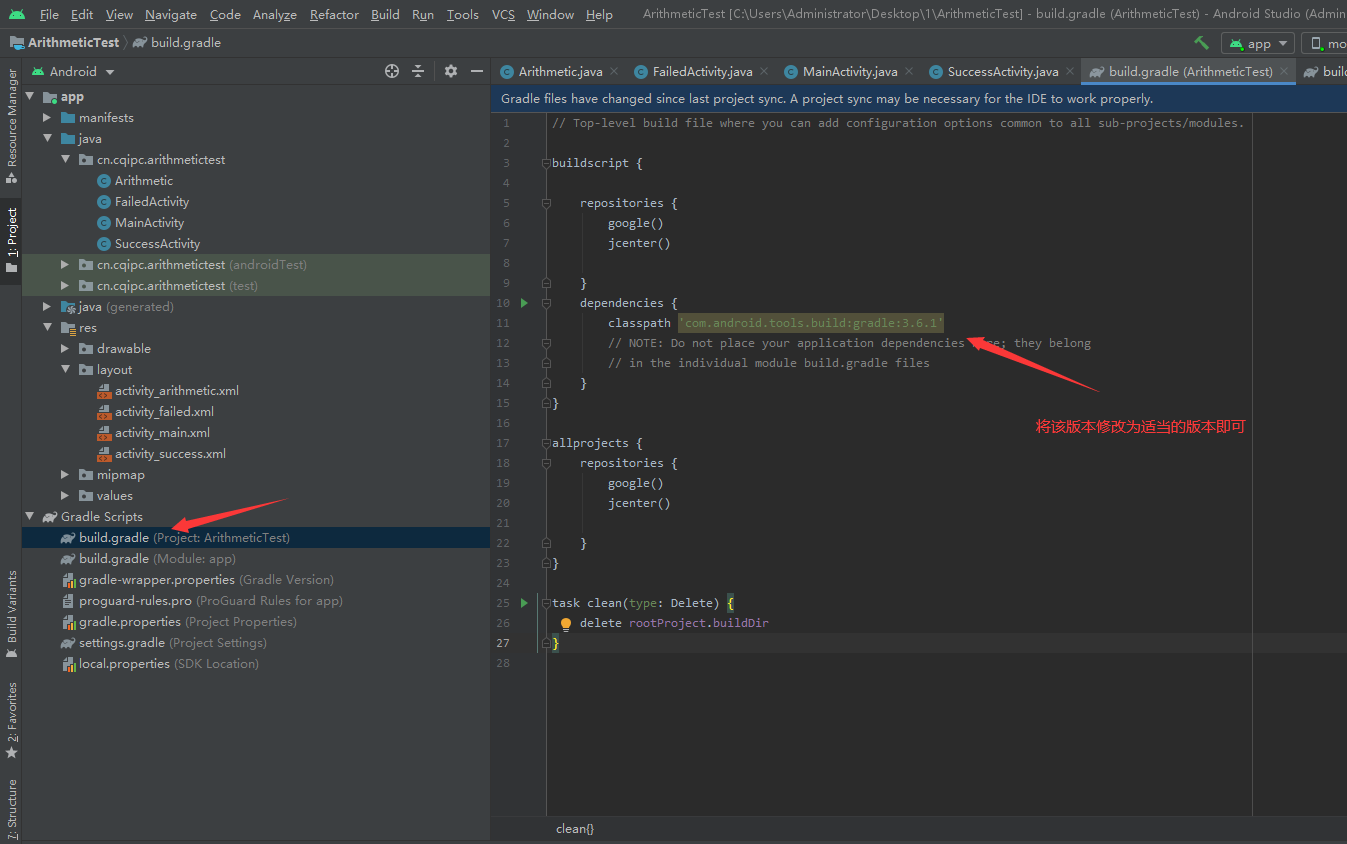Select the Arithmetic class in tree
Viewport: 1347px width, 844px height.
tap(144, 180)
